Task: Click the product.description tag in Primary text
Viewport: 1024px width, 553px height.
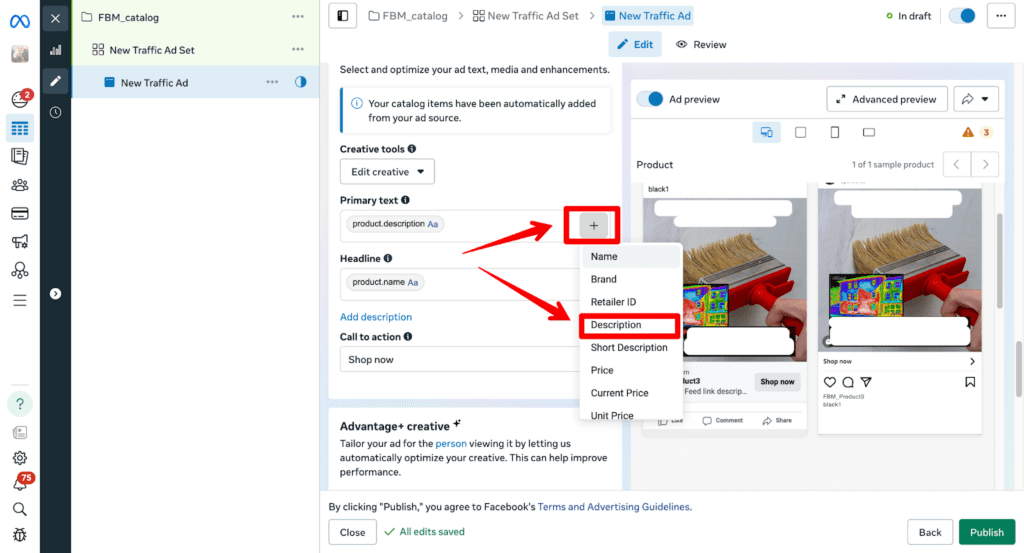Action: [x=395, y=224]
